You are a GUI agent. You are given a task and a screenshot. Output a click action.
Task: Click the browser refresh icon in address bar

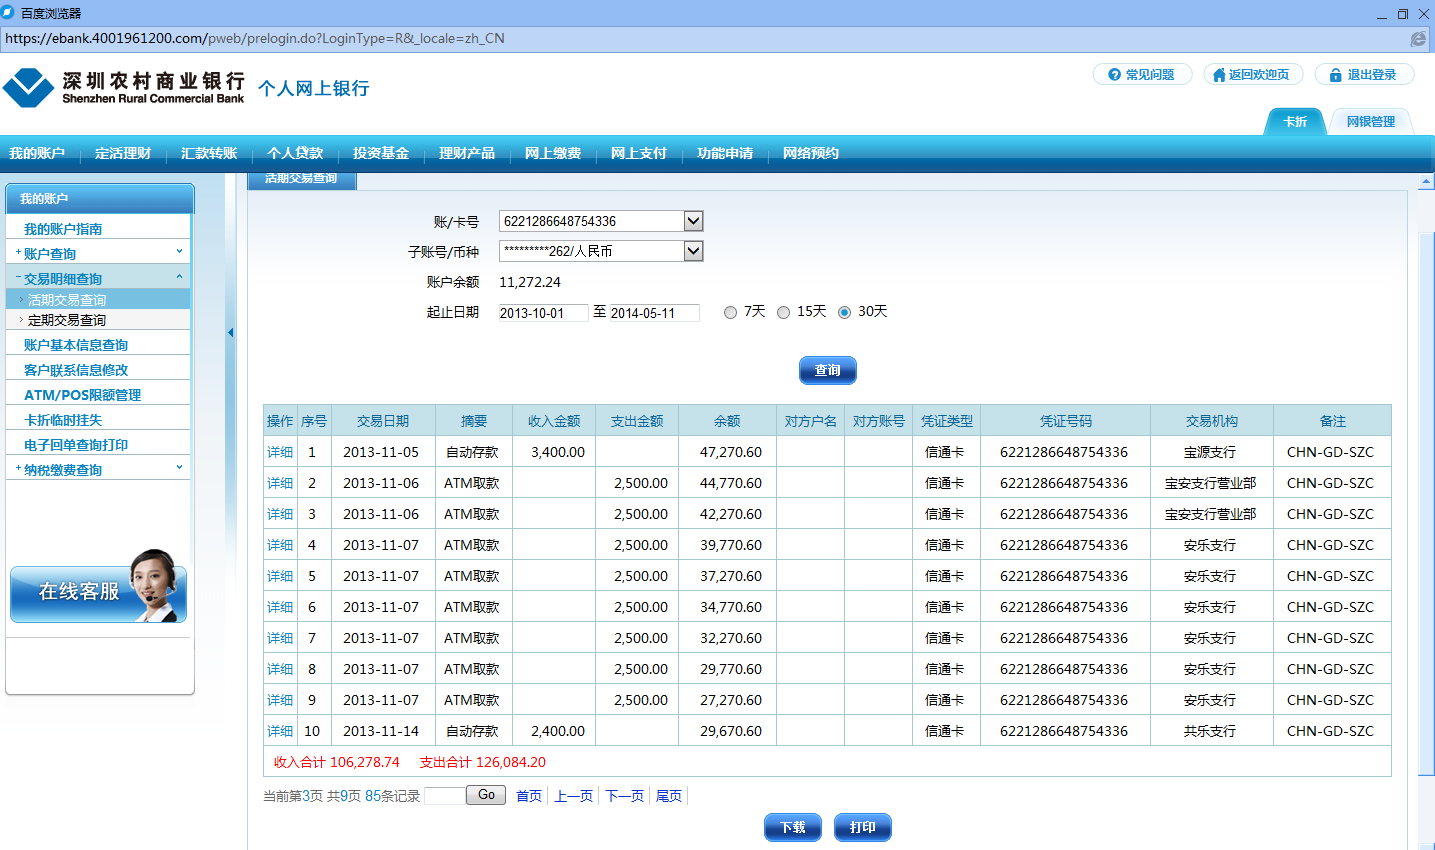(x=1417, y=39)
